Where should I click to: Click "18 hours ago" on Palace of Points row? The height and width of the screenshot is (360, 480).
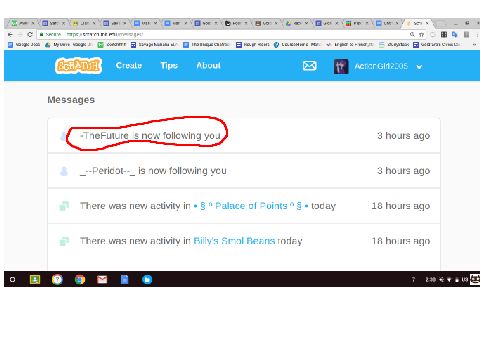[x=401, y=206]
